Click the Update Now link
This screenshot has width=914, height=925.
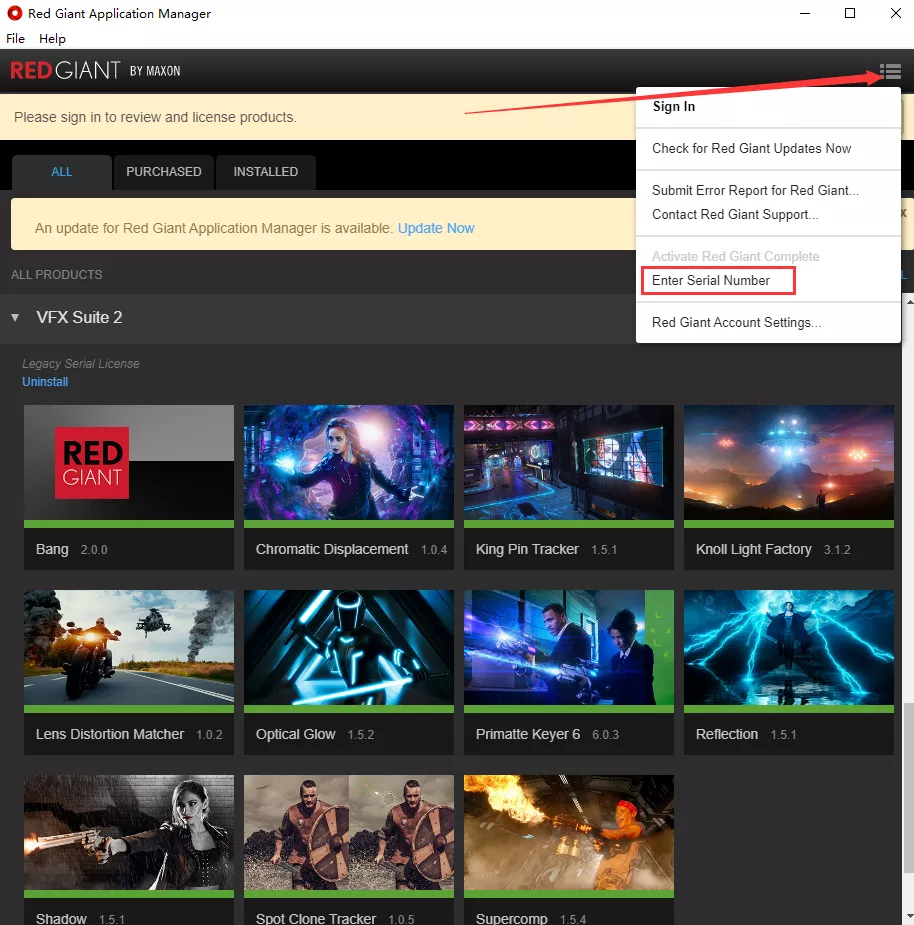tap(435, 228)
